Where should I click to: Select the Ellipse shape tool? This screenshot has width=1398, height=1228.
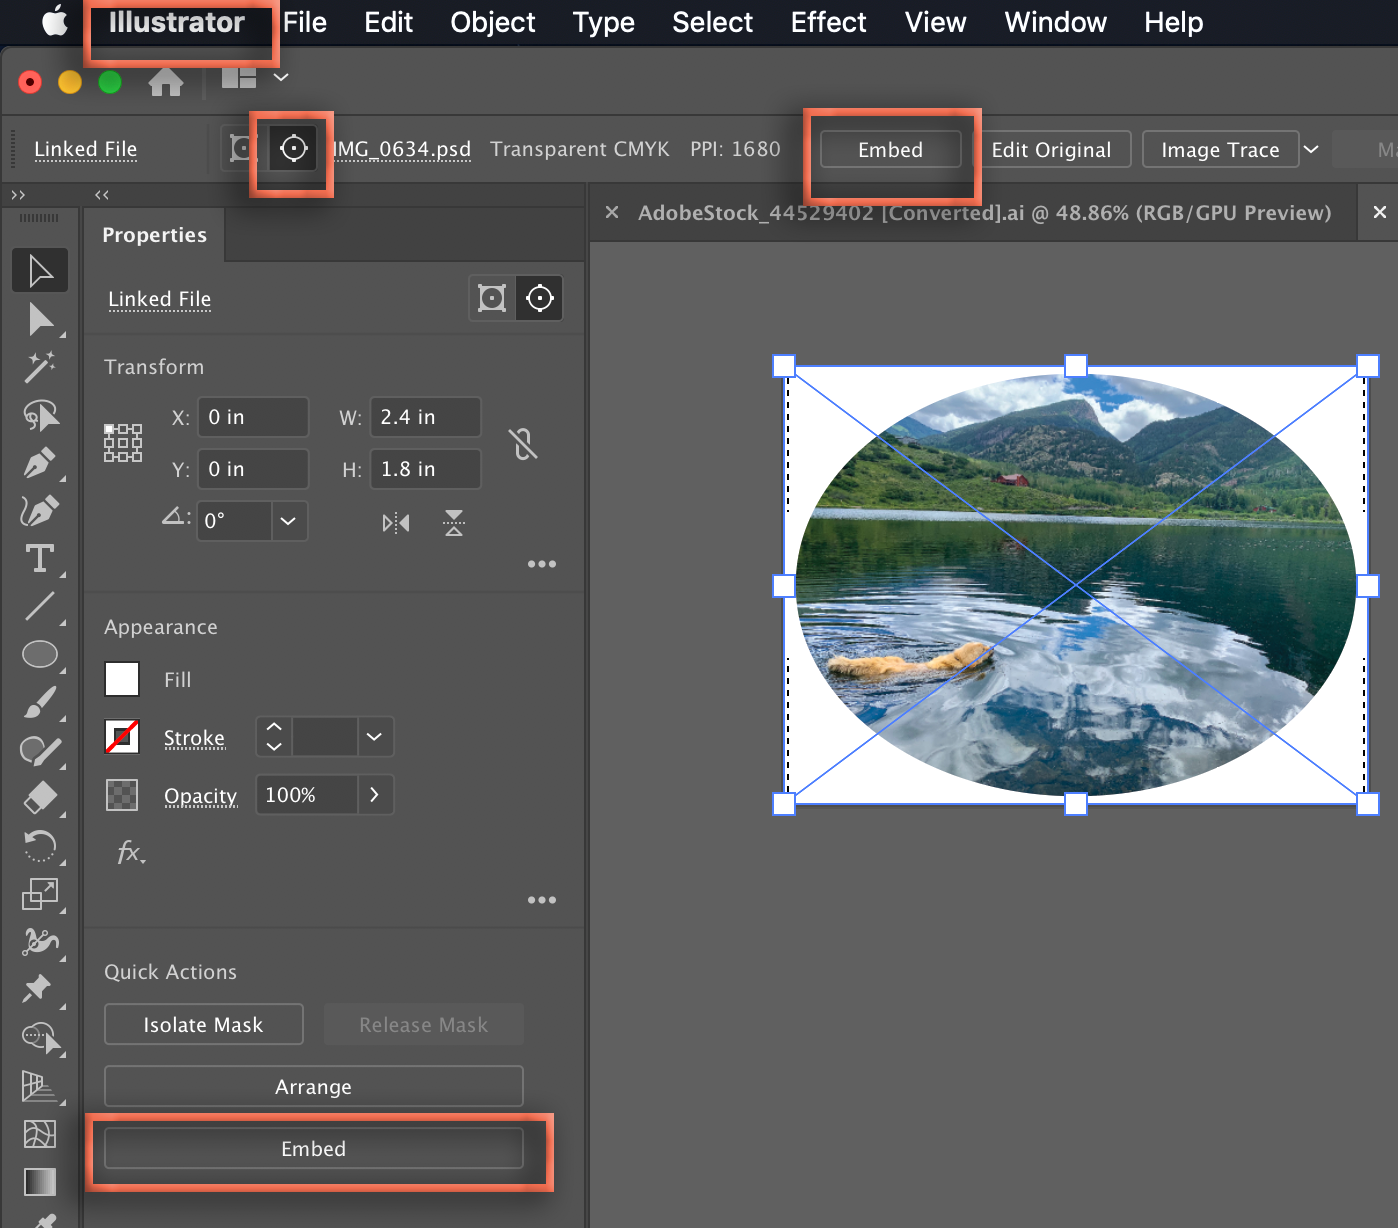point(40,654)
